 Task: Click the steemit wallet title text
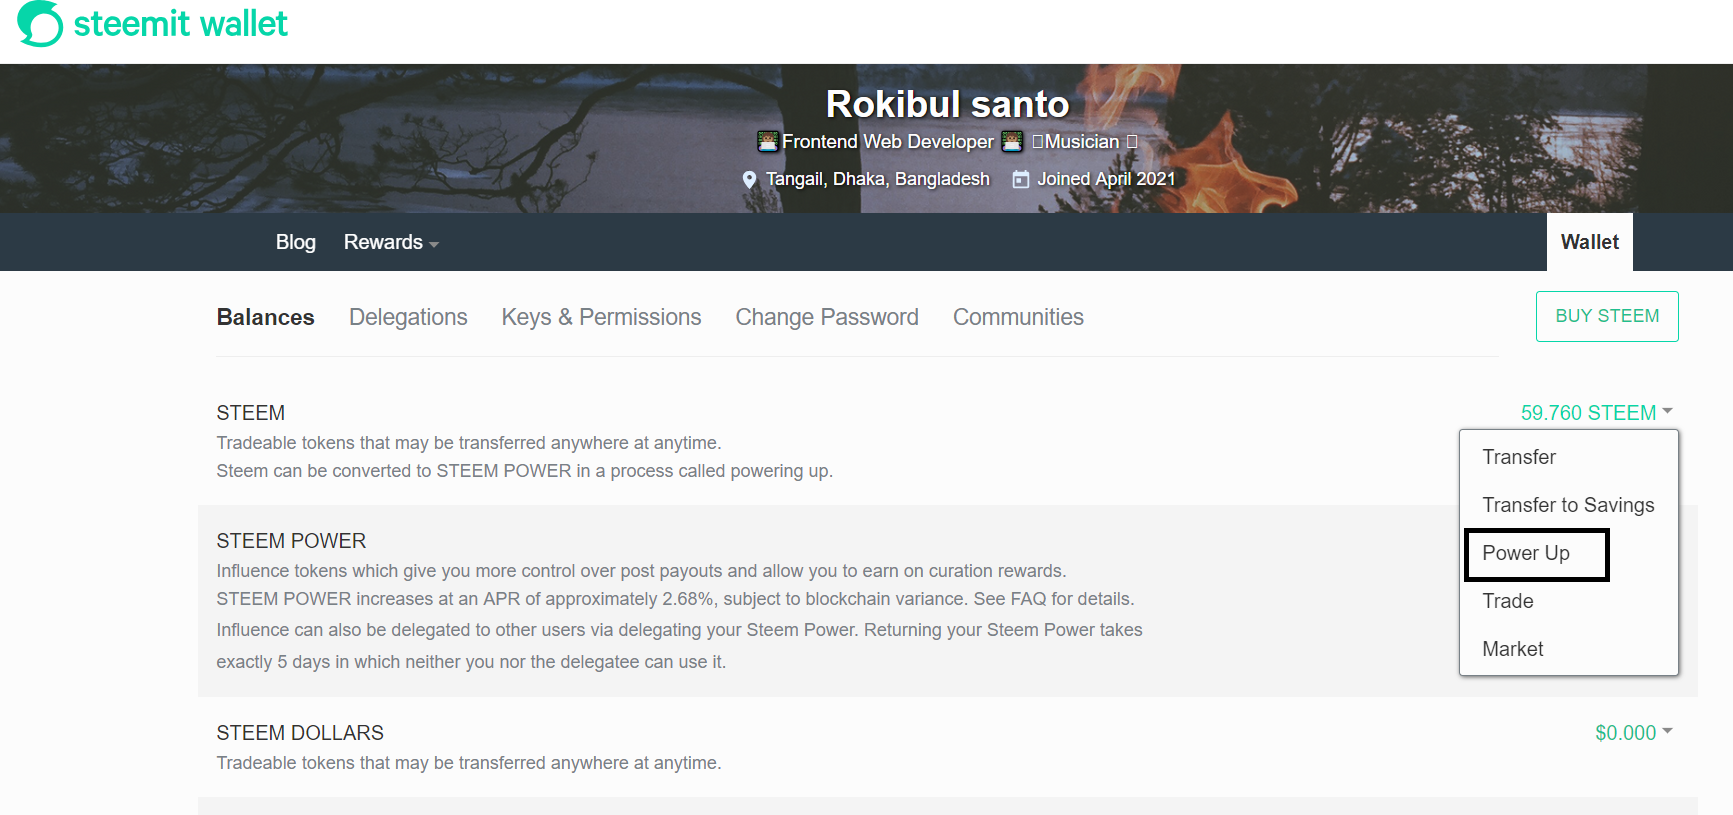click(181, 23)
